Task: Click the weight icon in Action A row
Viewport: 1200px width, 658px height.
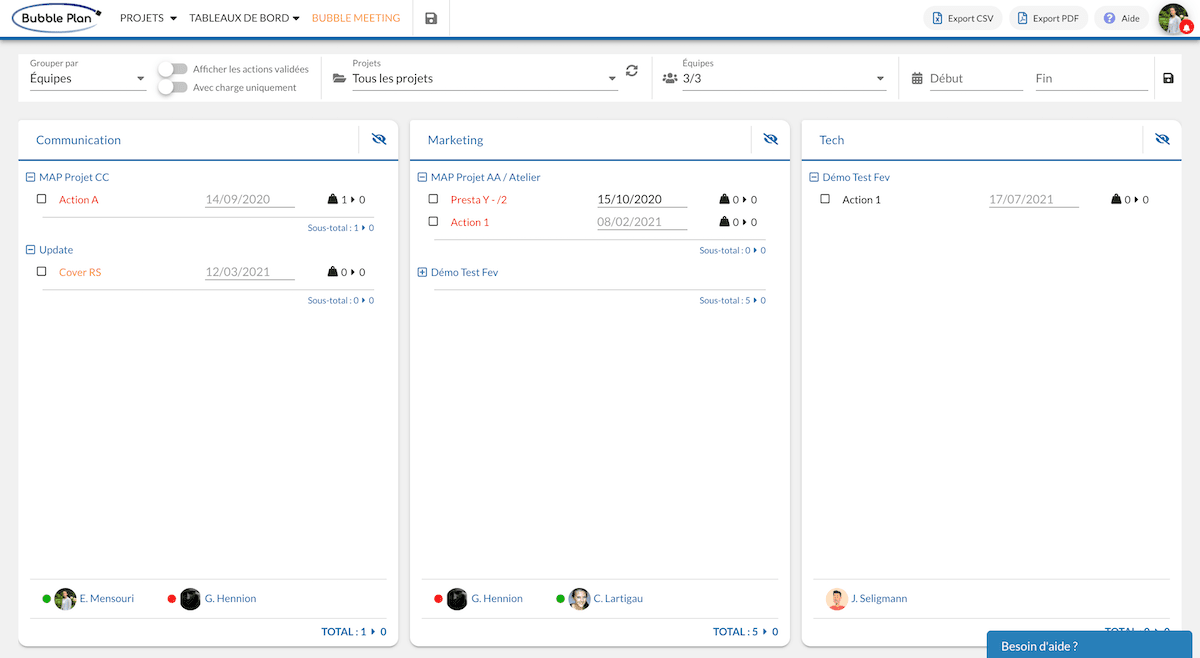Action: point(333,200)
